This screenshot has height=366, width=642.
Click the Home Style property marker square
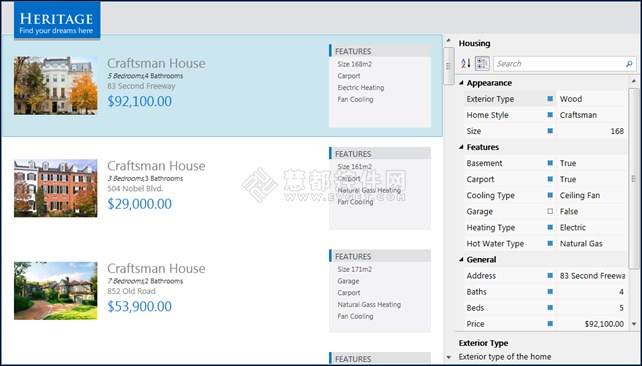[550, 115]
